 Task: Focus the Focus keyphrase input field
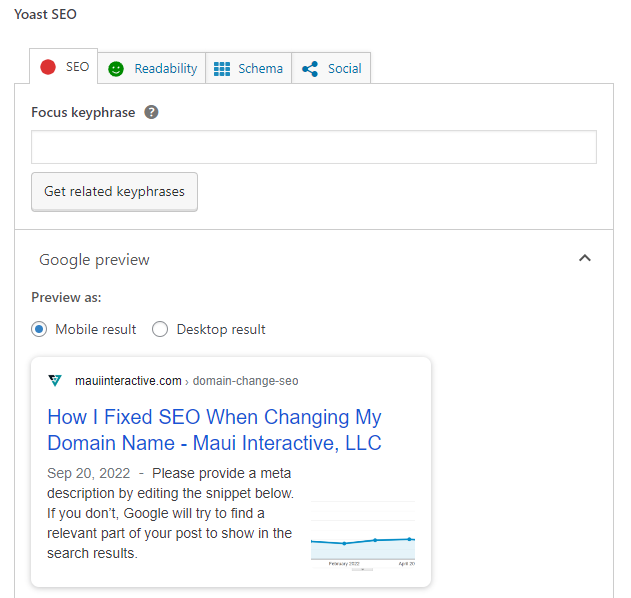(x=314, y=147)
